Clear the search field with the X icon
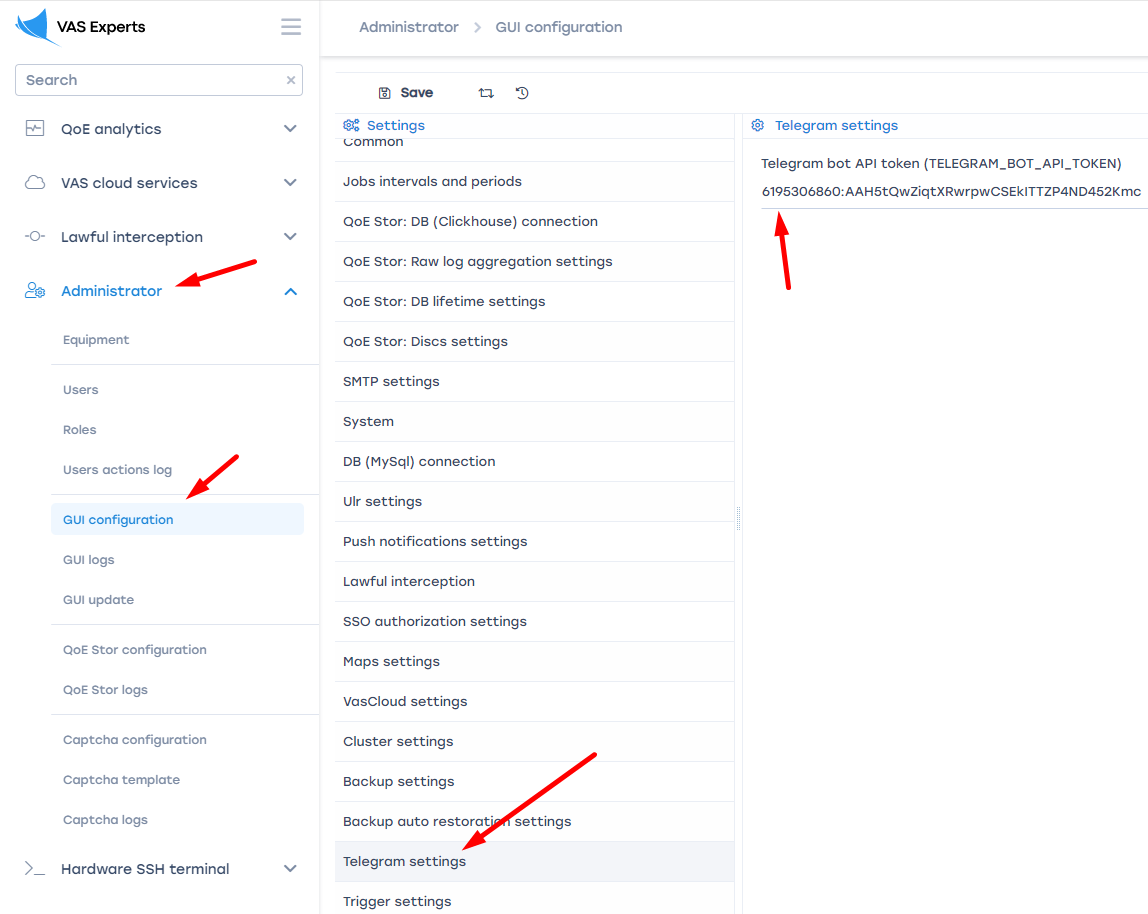Viewport: 1148px width, 914px height. [291, 80]
